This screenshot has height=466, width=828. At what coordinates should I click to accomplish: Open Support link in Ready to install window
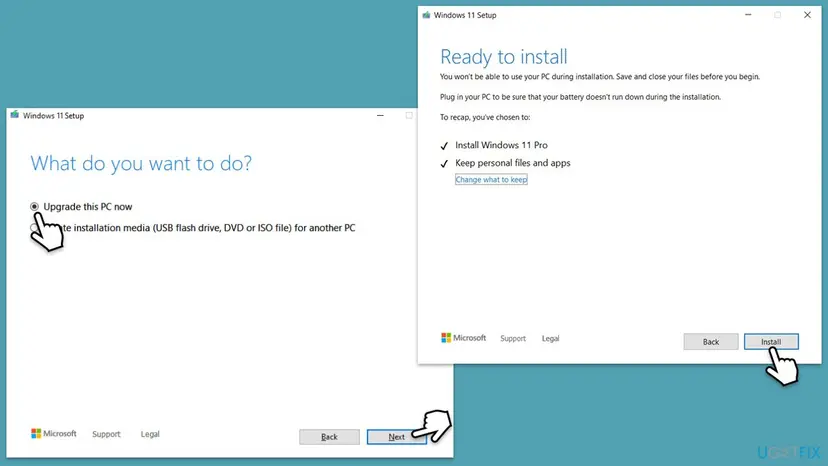click(x=513, y=339)
